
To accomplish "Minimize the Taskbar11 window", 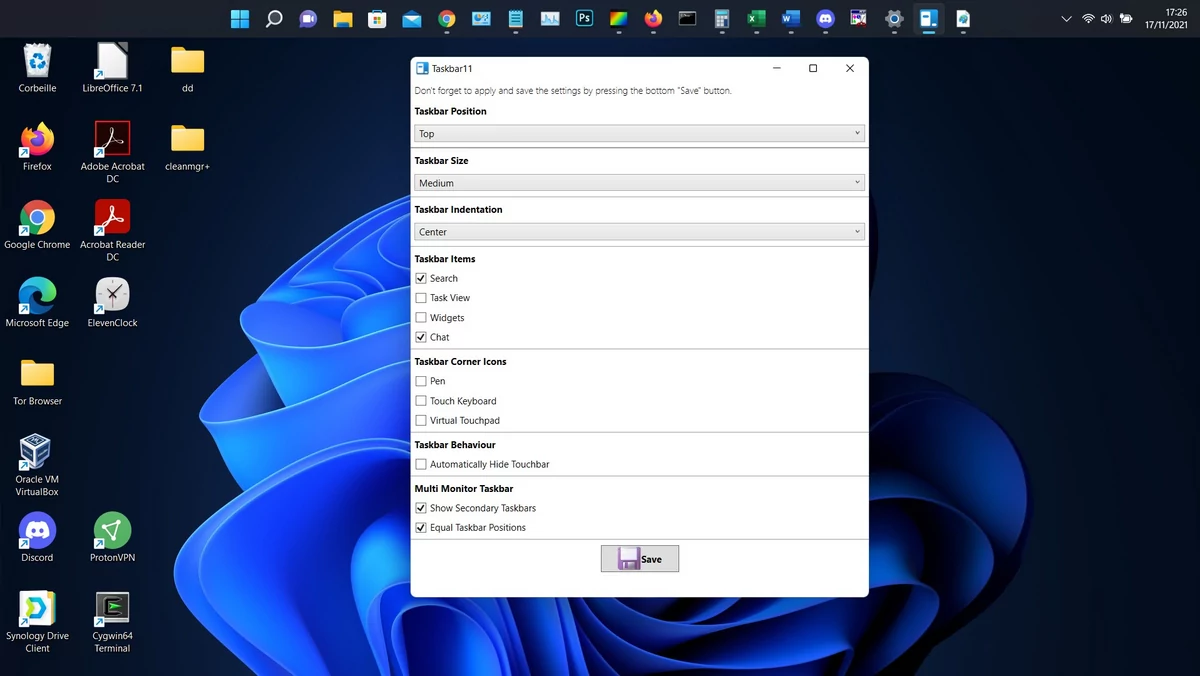I will [777, 68].
